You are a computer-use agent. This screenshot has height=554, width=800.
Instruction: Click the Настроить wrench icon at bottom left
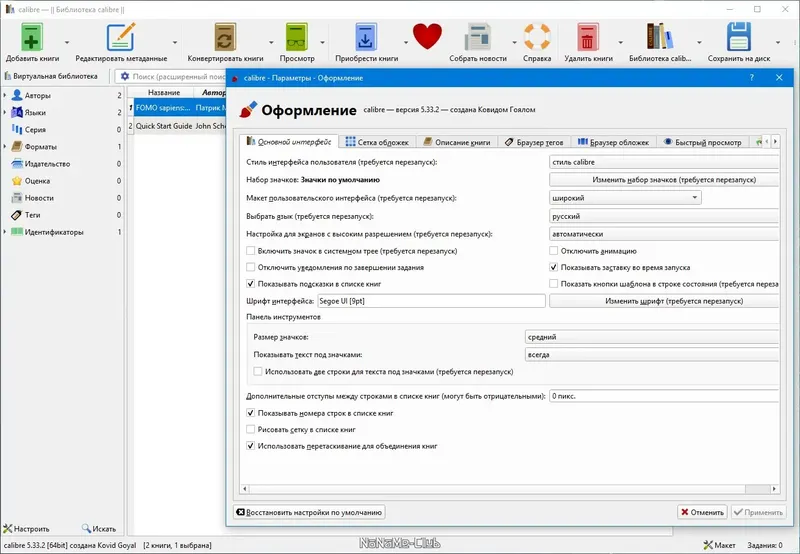[8, 528]
